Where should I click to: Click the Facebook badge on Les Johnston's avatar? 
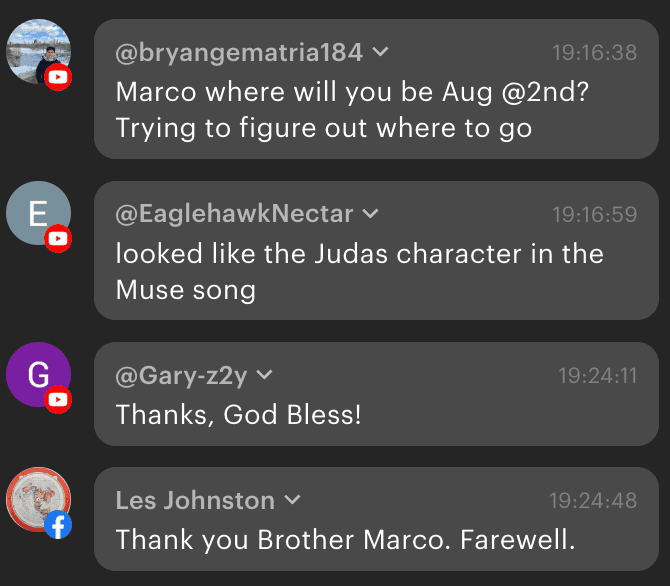59,525
